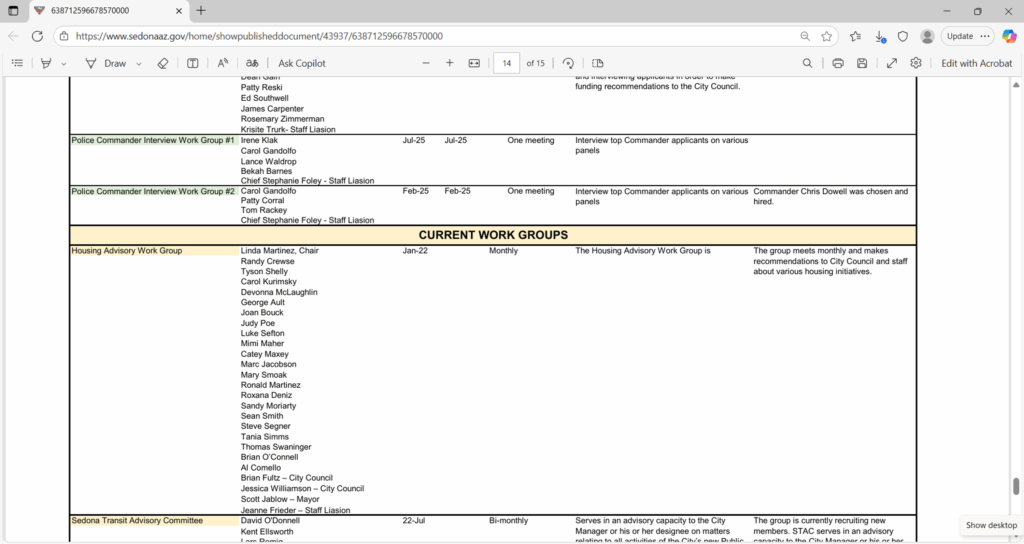Open the table of contents panel
Screen dimensions: 1024x544
17,63
